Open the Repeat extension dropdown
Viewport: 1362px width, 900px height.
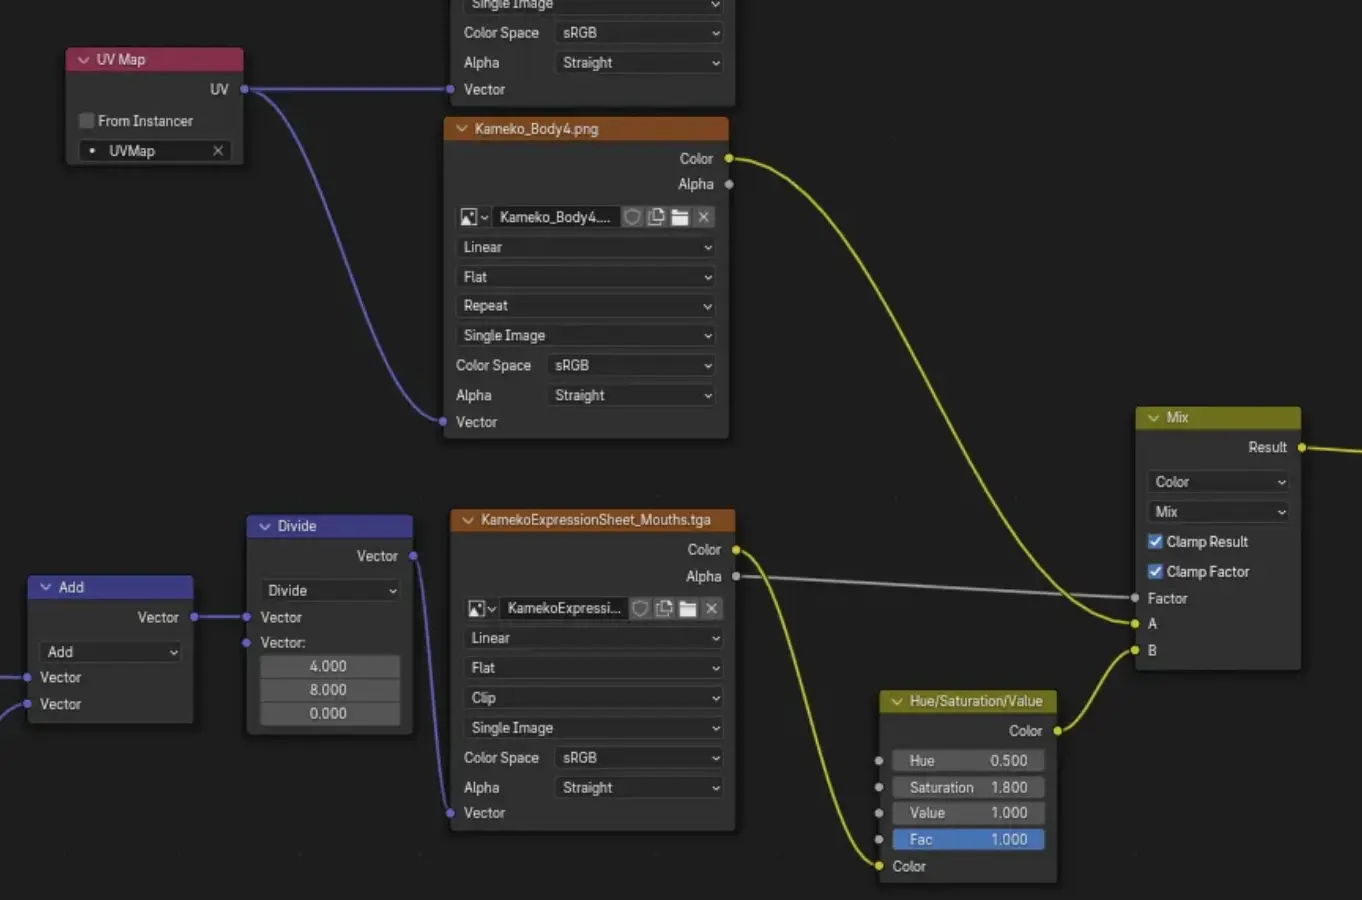pos(586,306)
